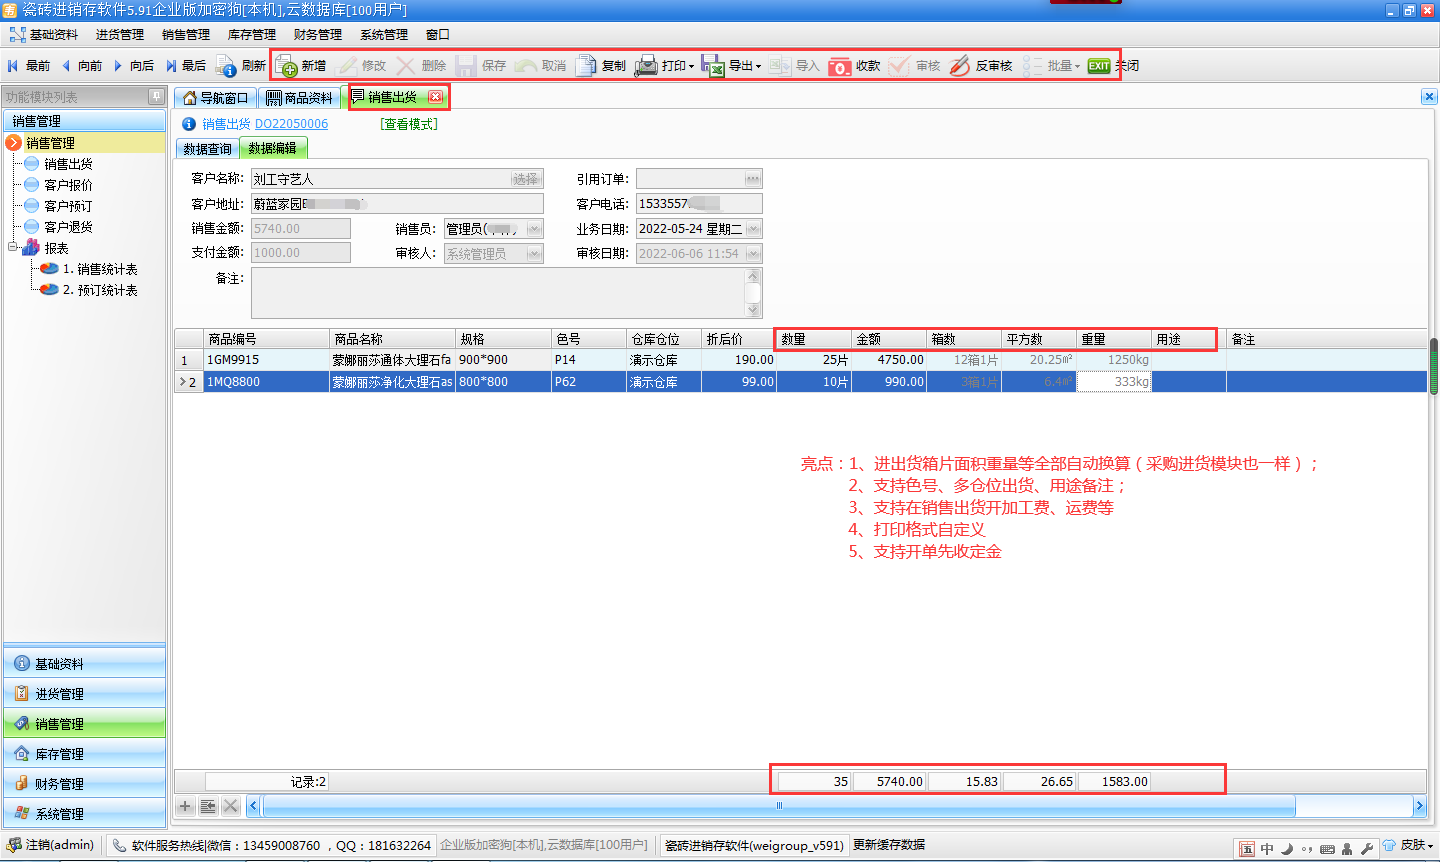Open the 1. 销售统计表 report
Viewport: 1440px width, 862px height.
99,269
